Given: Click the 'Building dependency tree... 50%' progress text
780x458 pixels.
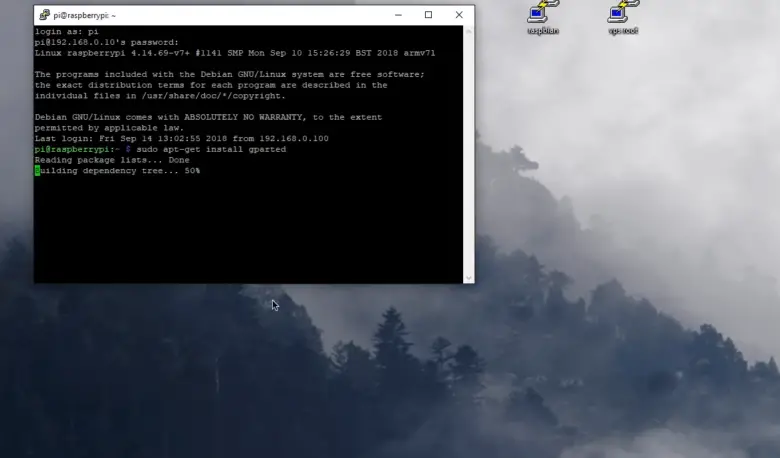Looking at the screenshot, I should 120,171.
